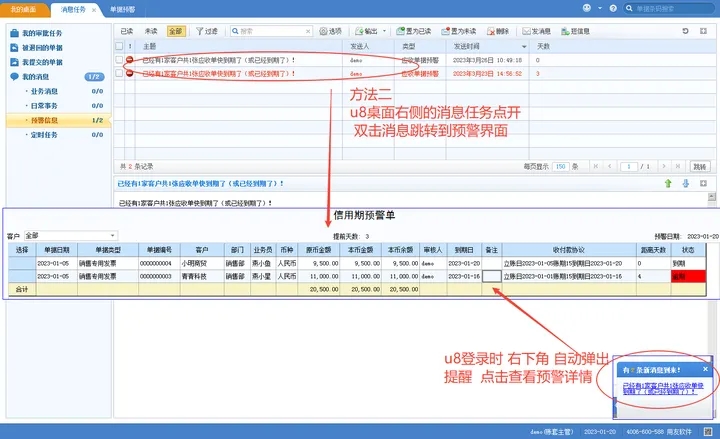Expand the 输出 dropdown arrow
This screenshot has width=720, height=439.
pos(384,31)
